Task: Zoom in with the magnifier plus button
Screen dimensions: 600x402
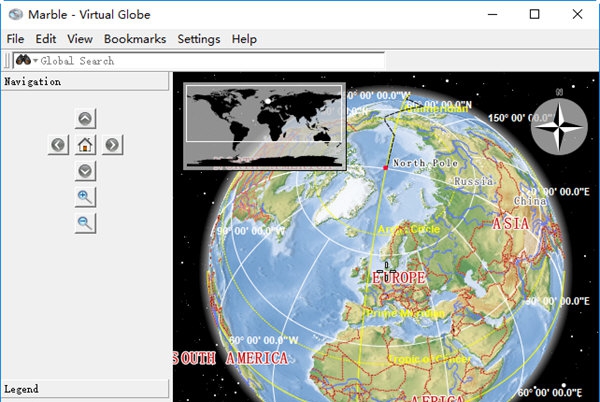Action: [x=85, y=197]
